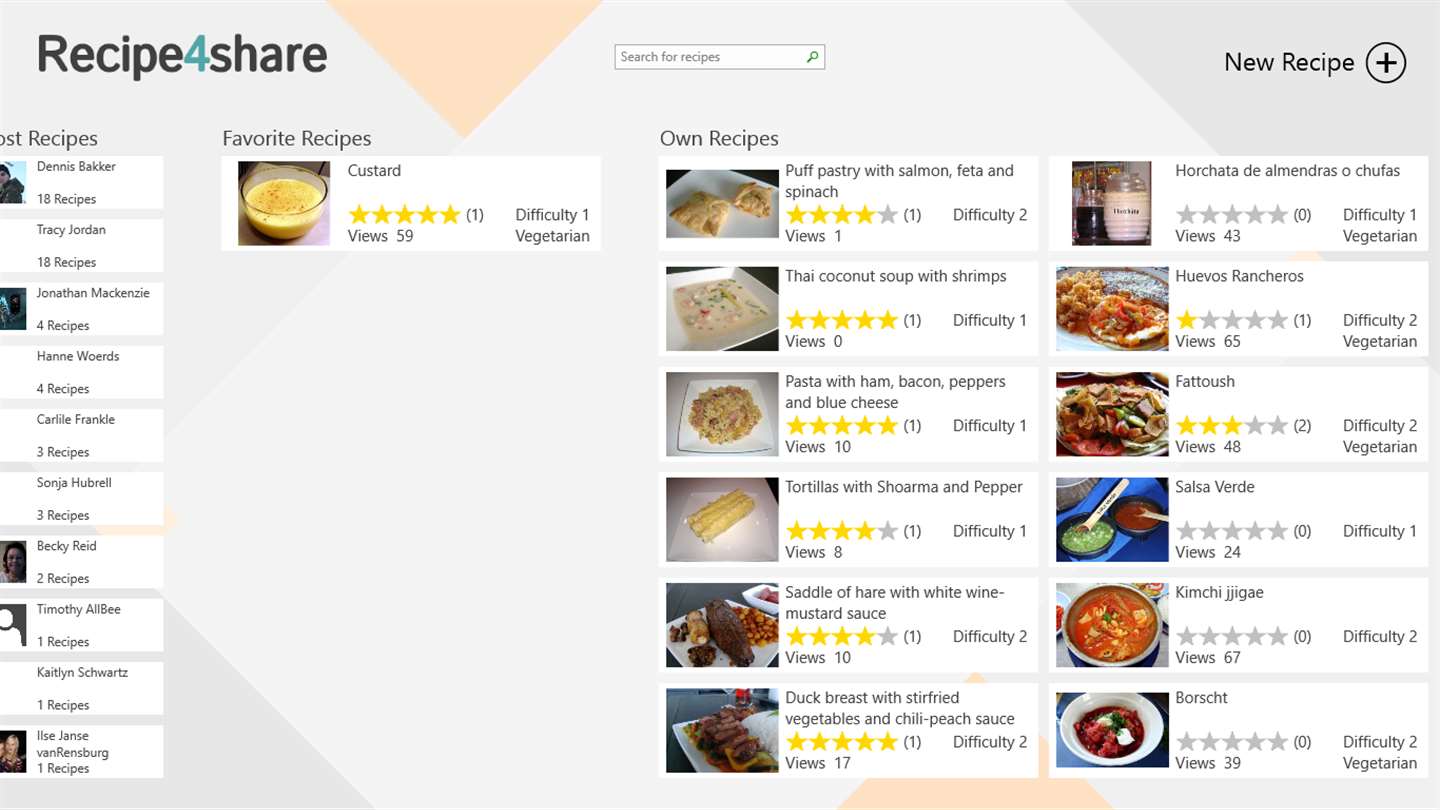This screenshot has height=810, width=1440.
Task: Click Jonathan Mackenzie's avatar image
Action: [x=12, y=309]
